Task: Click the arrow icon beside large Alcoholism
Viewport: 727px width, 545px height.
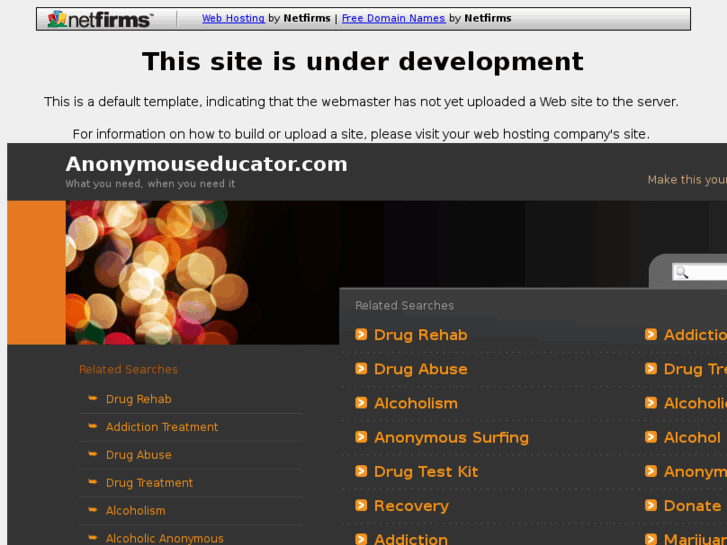Action: click(x=361, y=403)
